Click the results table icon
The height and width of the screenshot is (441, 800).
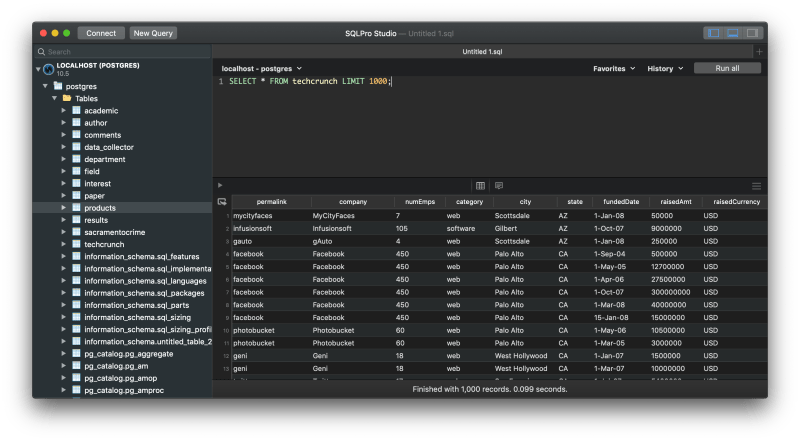77,219
